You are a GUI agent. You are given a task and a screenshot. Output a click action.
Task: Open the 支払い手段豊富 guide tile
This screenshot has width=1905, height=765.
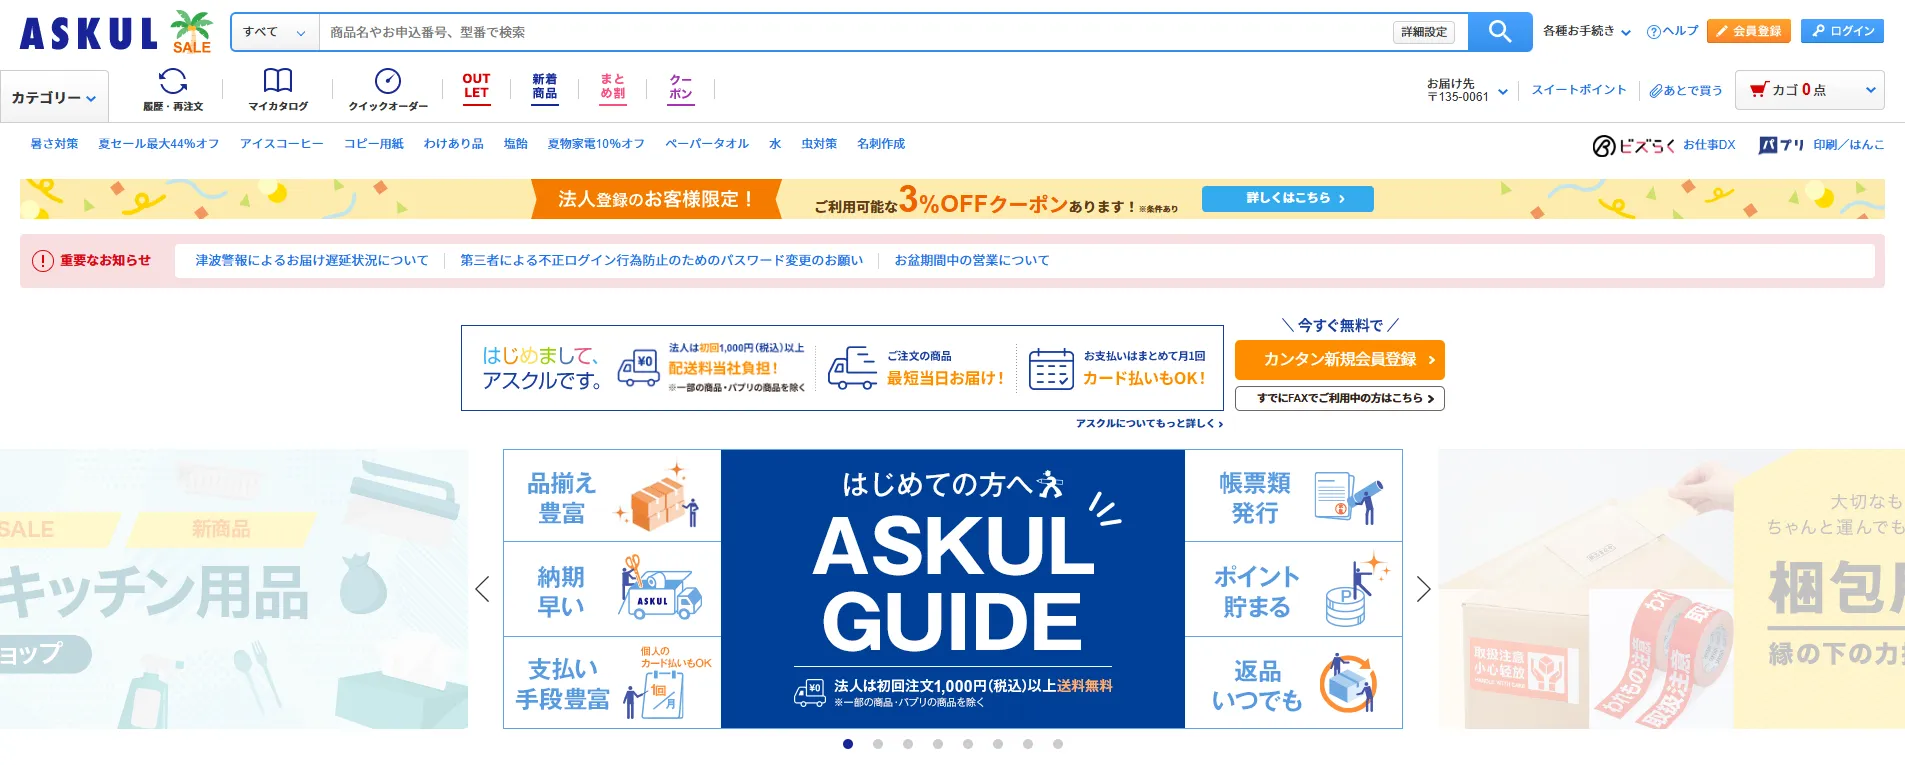click(612, 683)
